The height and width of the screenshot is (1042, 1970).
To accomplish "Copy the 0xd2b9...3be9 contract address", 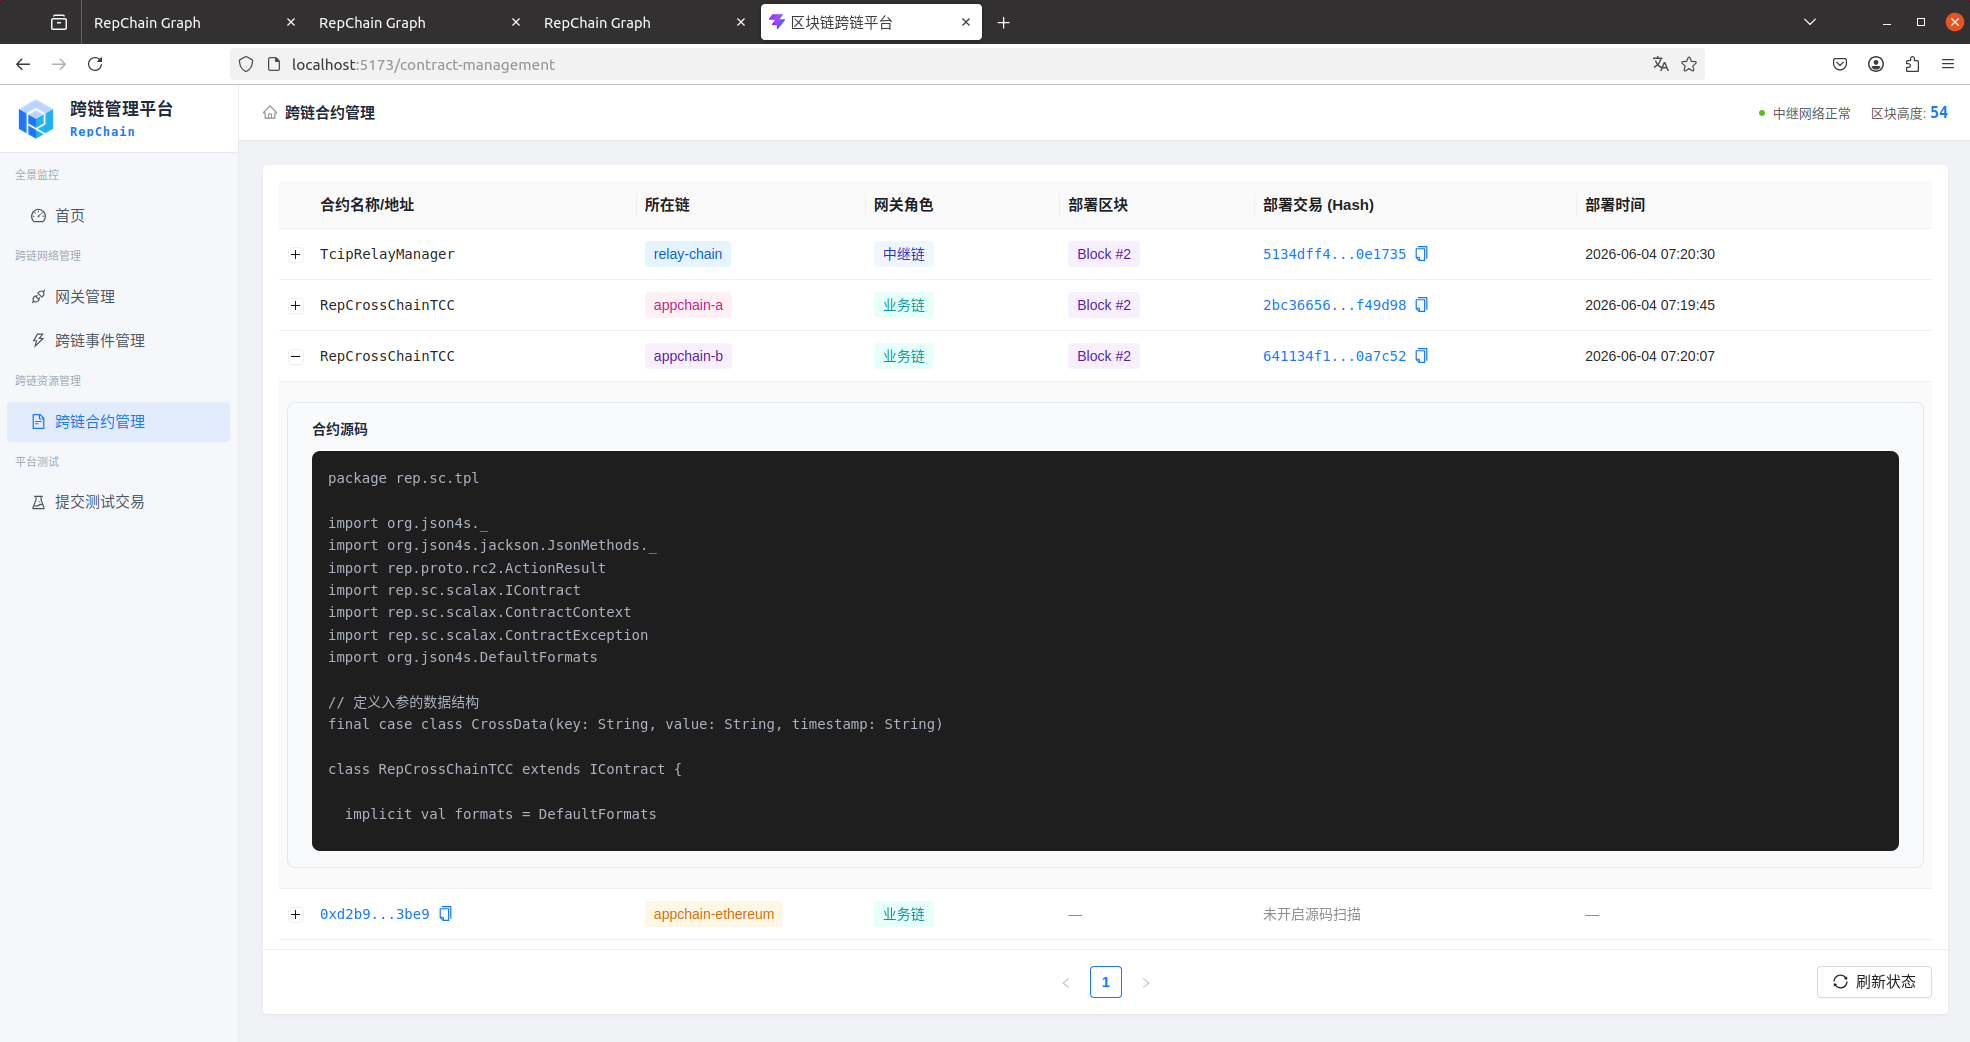I will pyautogui.click(x=446, y=914).
